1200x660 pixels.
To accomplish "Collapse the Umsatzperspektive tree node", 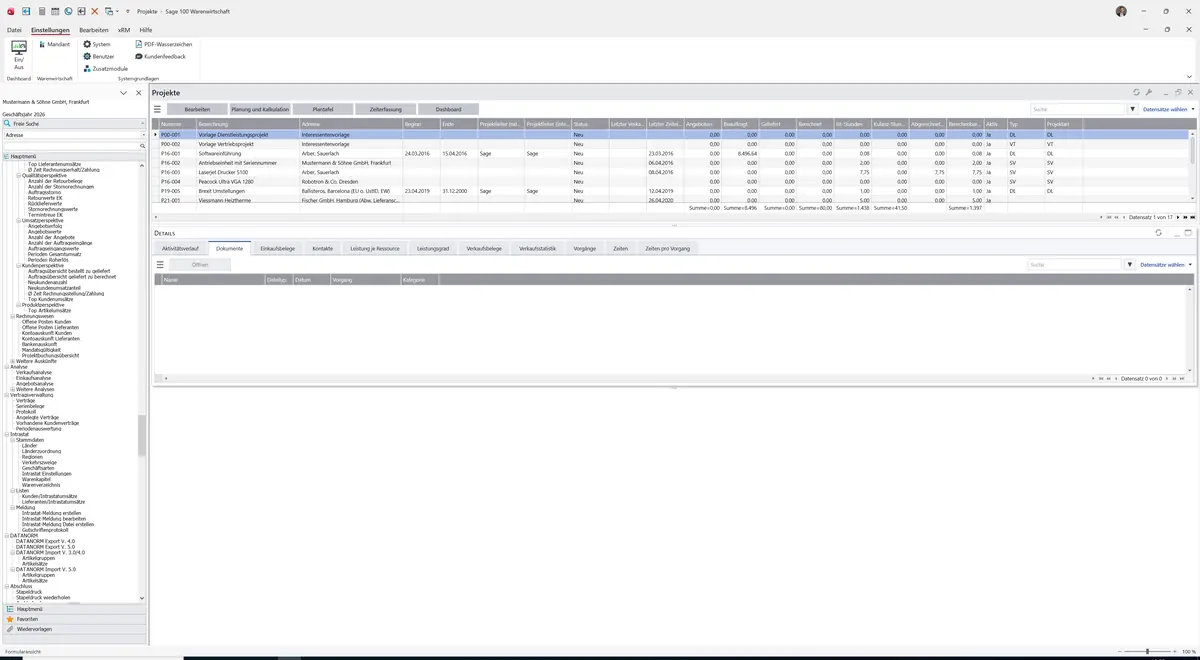I will pyautogui.click(x=18, y=220).
